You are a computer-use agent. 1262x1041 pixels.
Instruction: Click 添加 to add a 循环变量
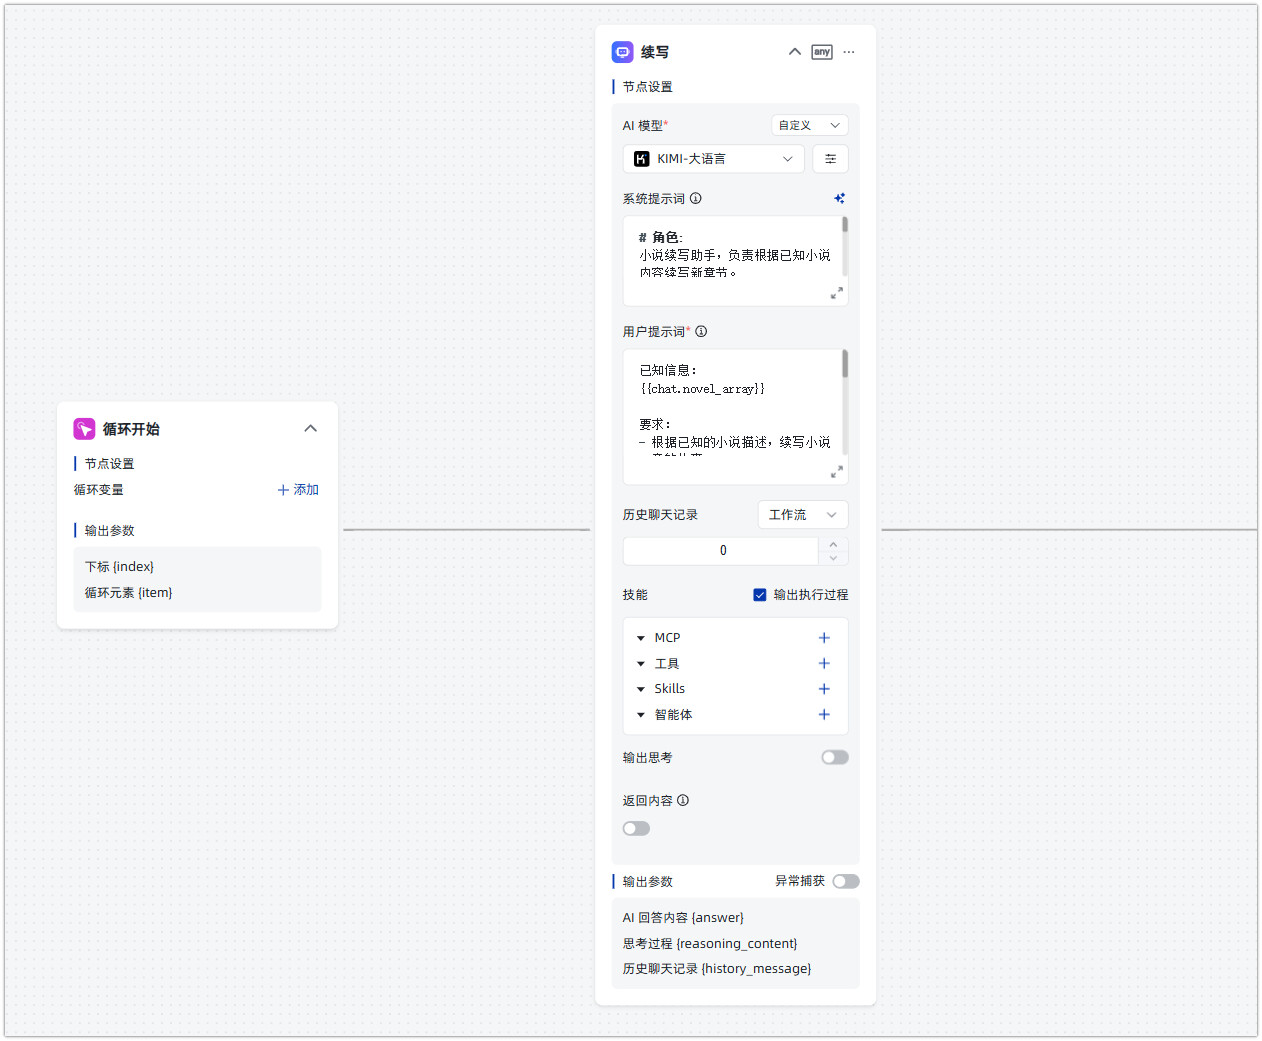298,490
